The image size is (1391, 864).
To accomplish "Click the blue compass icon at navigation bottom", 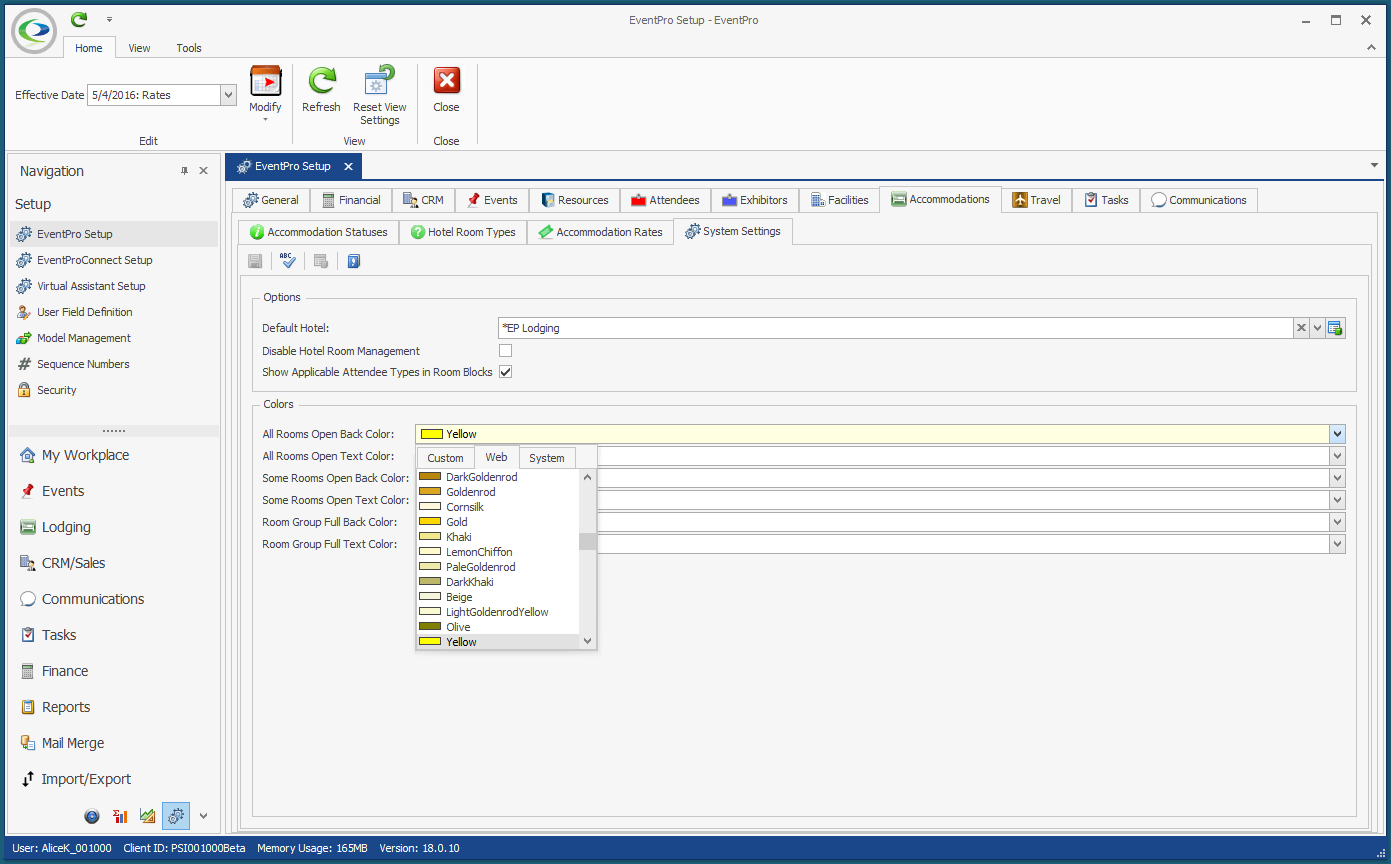I will tap(92, 816).
